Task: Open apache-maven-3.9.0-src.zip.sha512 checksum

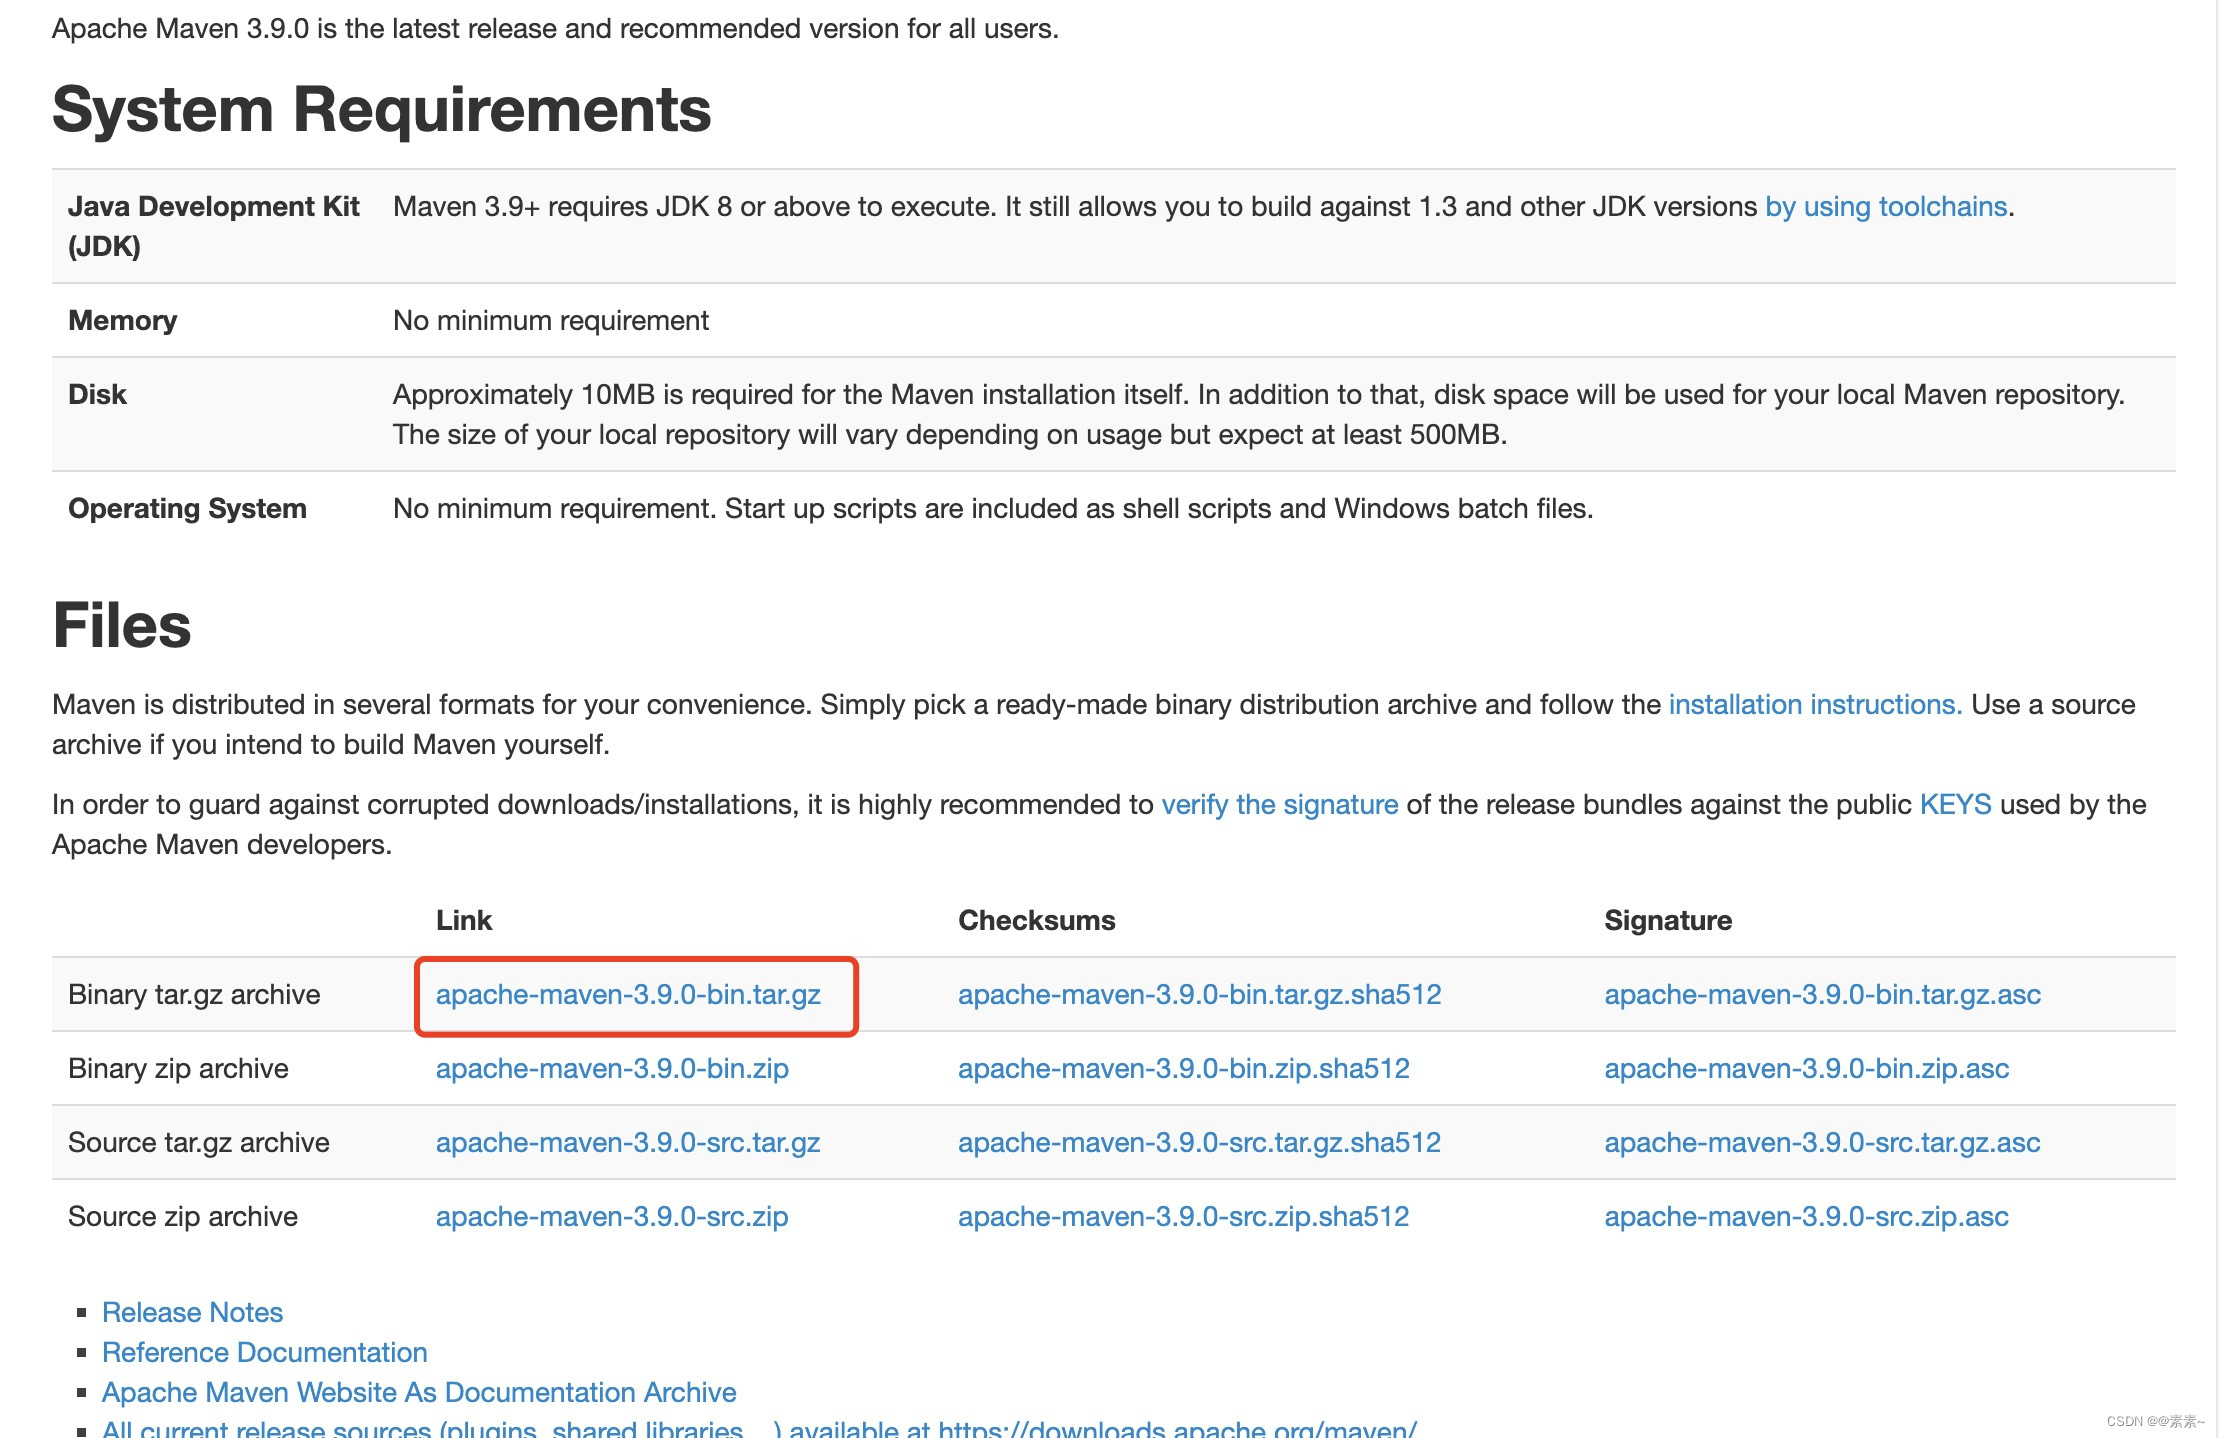Action: point(1183,1216)
